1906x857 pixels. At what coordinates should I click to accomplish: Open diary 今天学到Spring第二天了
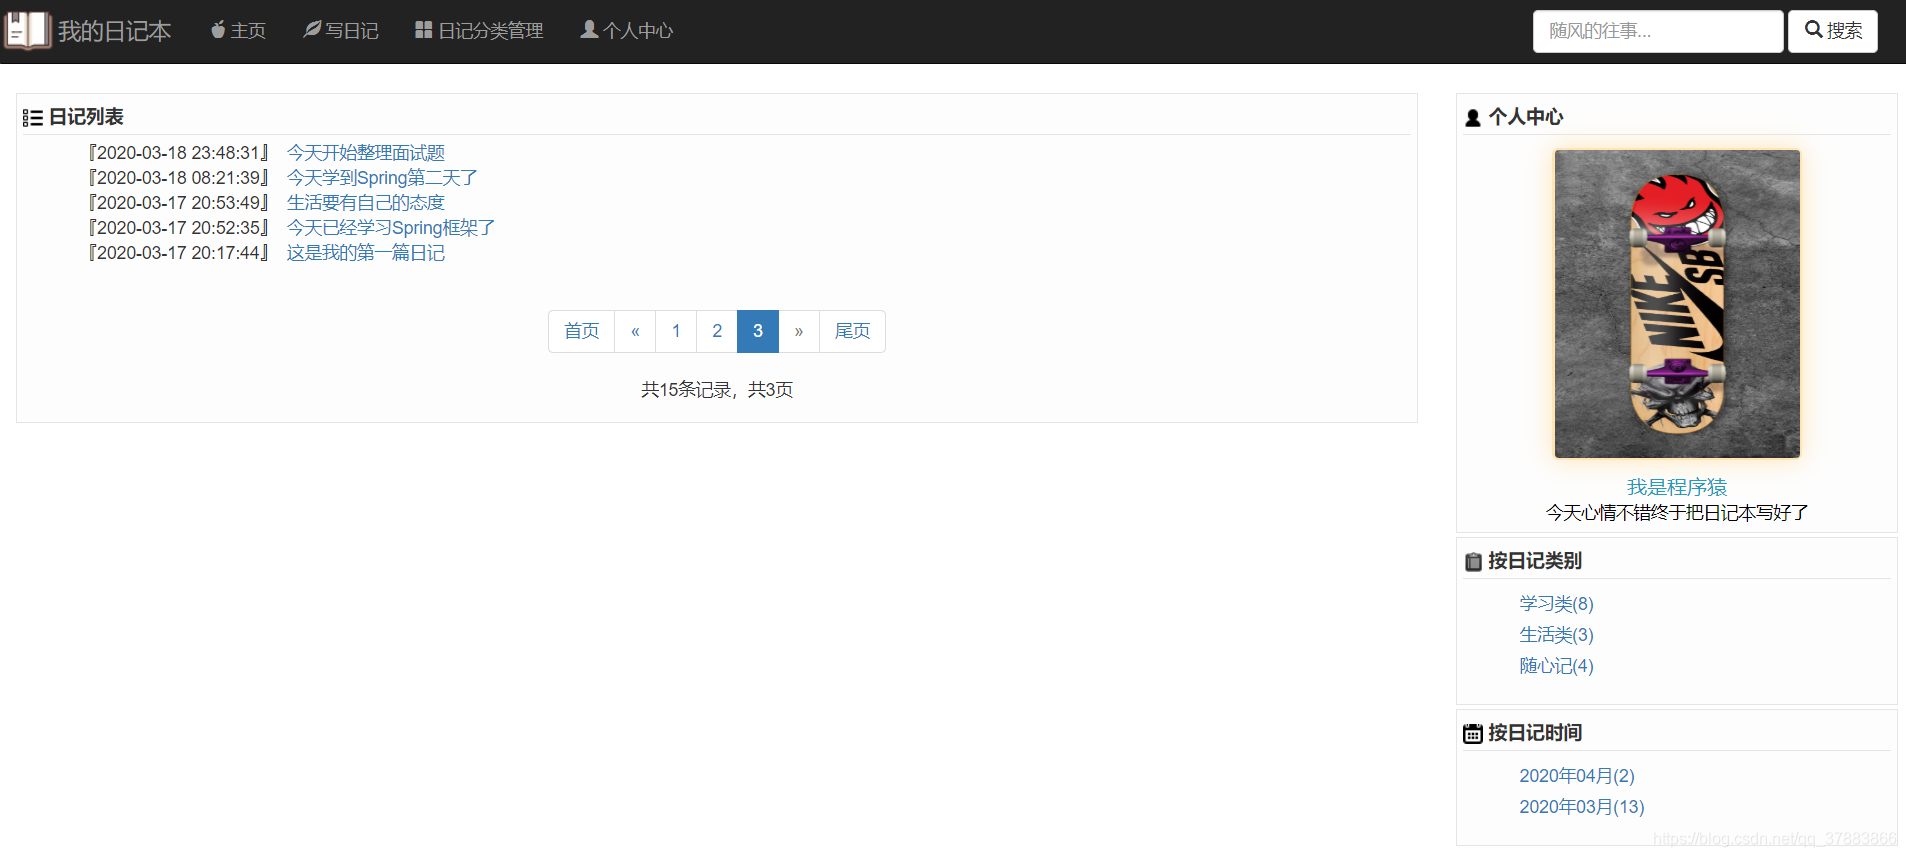point(382,178)
